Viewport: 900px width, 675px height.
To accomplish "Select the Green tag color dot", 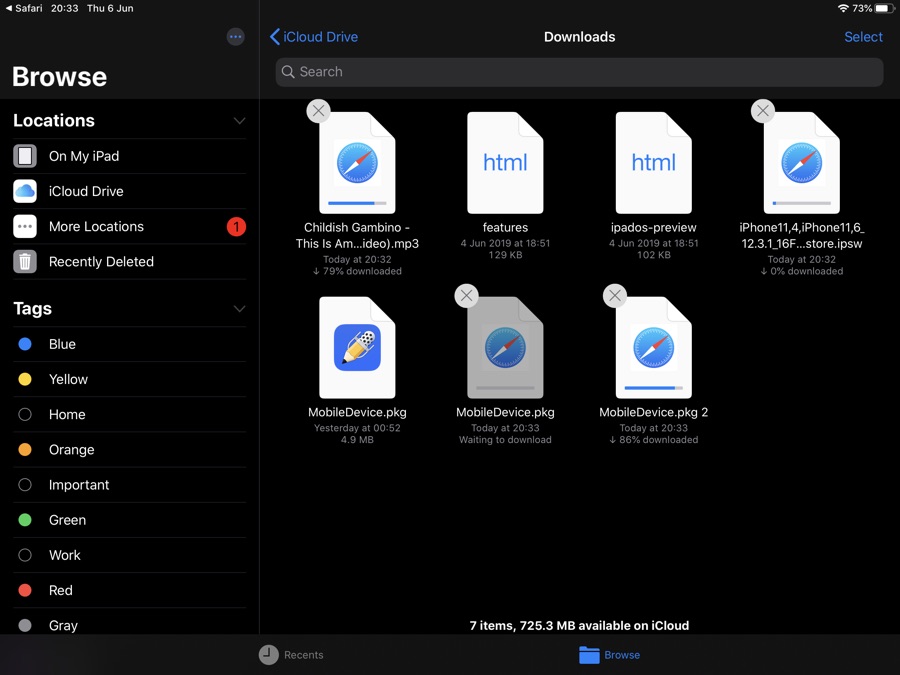I will pos(25,519).
